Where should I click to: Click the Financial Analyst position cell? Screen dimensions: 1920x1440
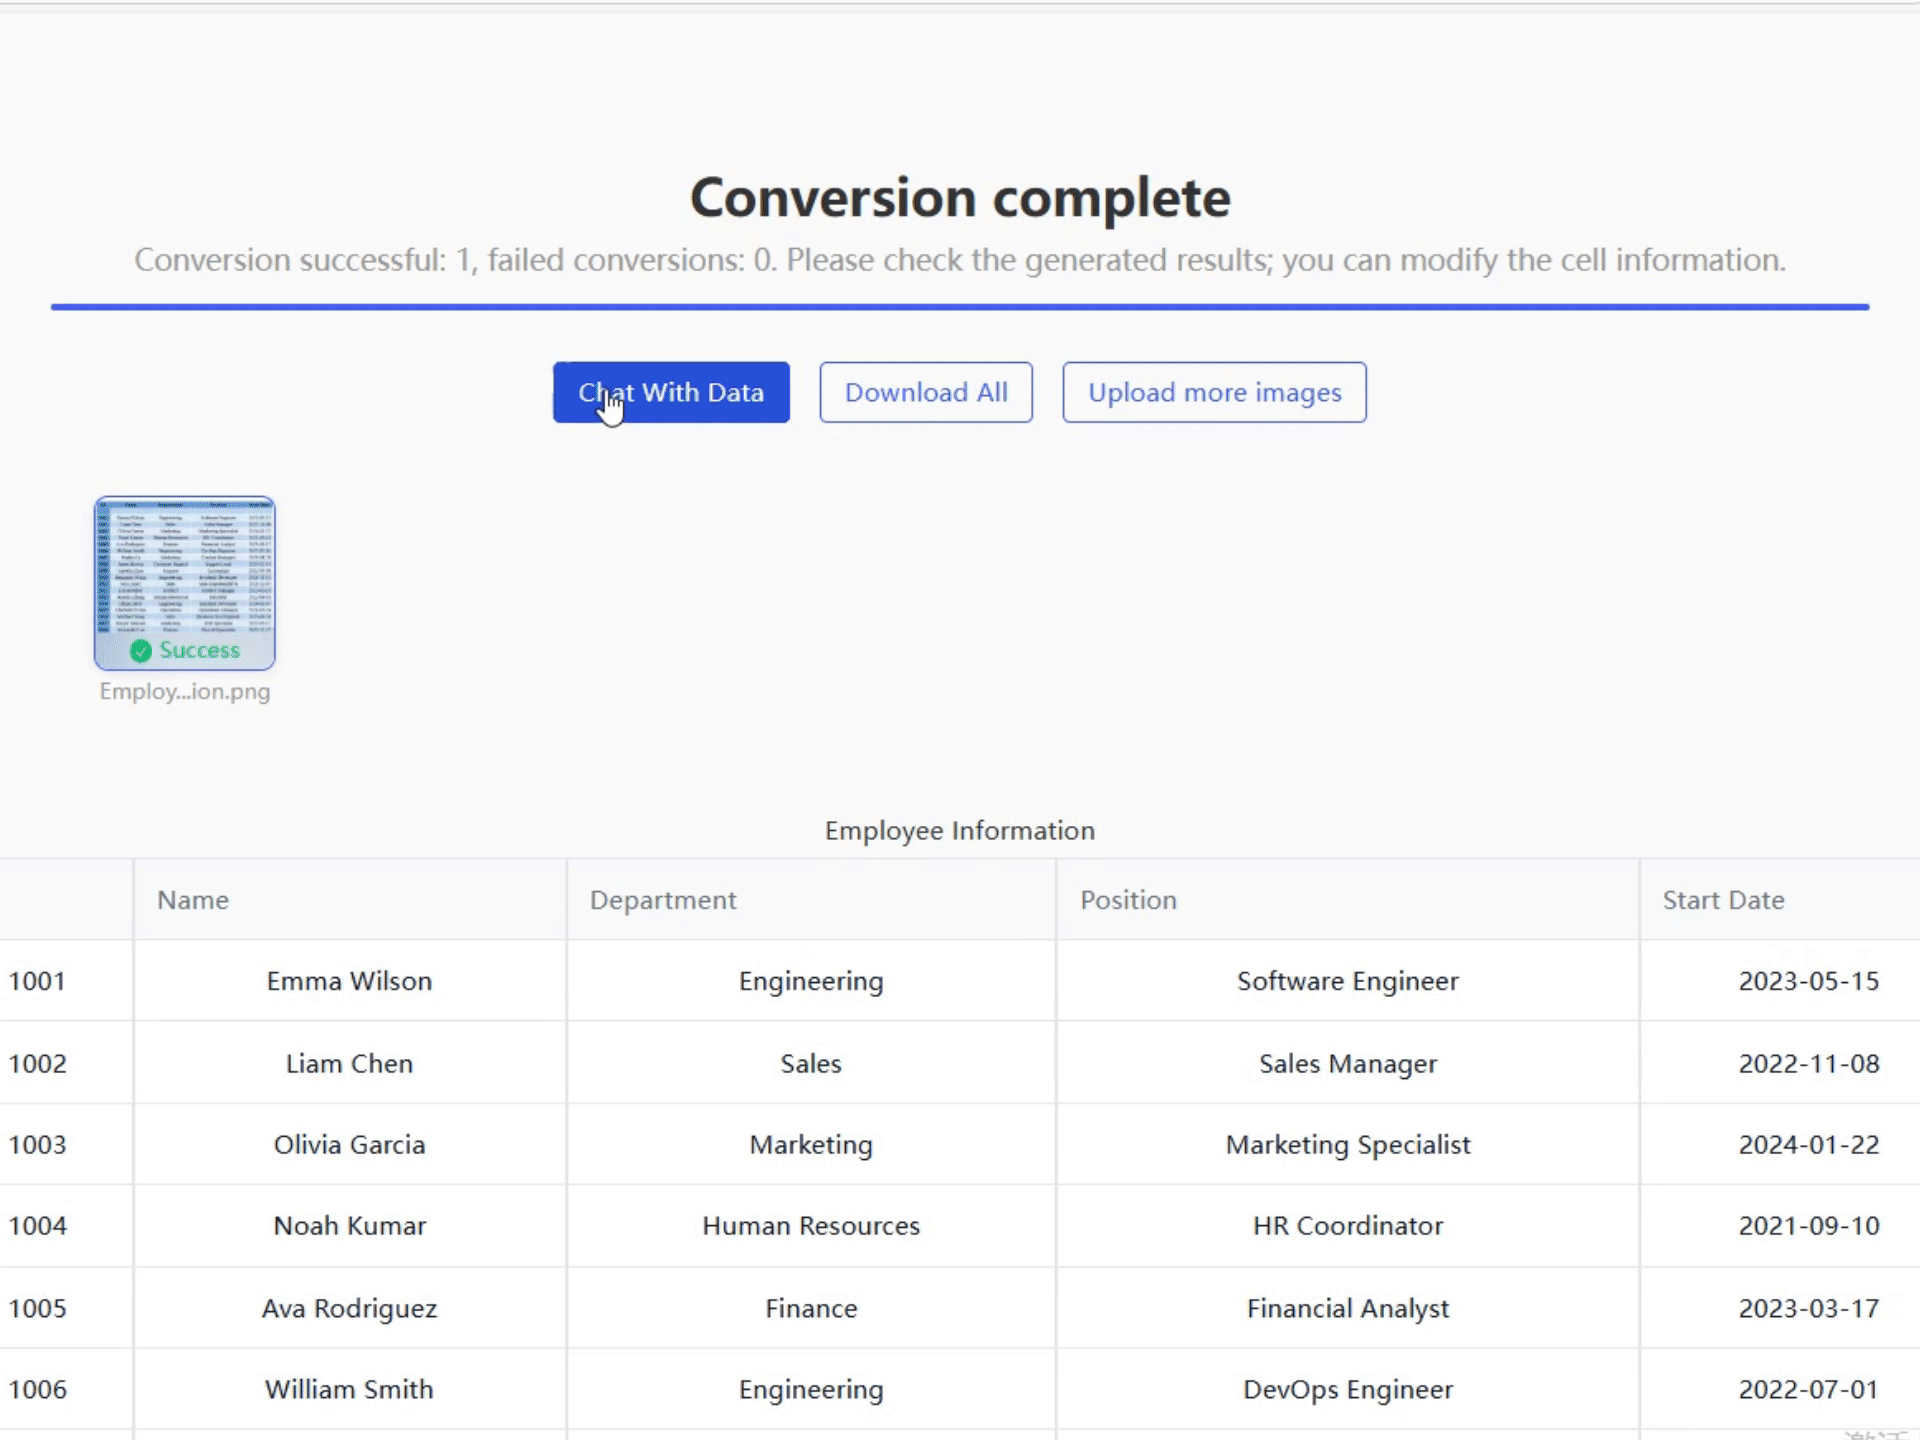coord(1347,1308)
